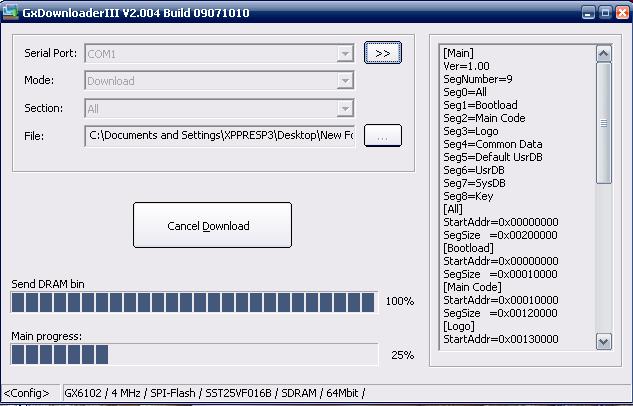Click the 100% DRAM progress label
Screen dimensions: 633x406
pyautogui.click(x=400, y=301)
